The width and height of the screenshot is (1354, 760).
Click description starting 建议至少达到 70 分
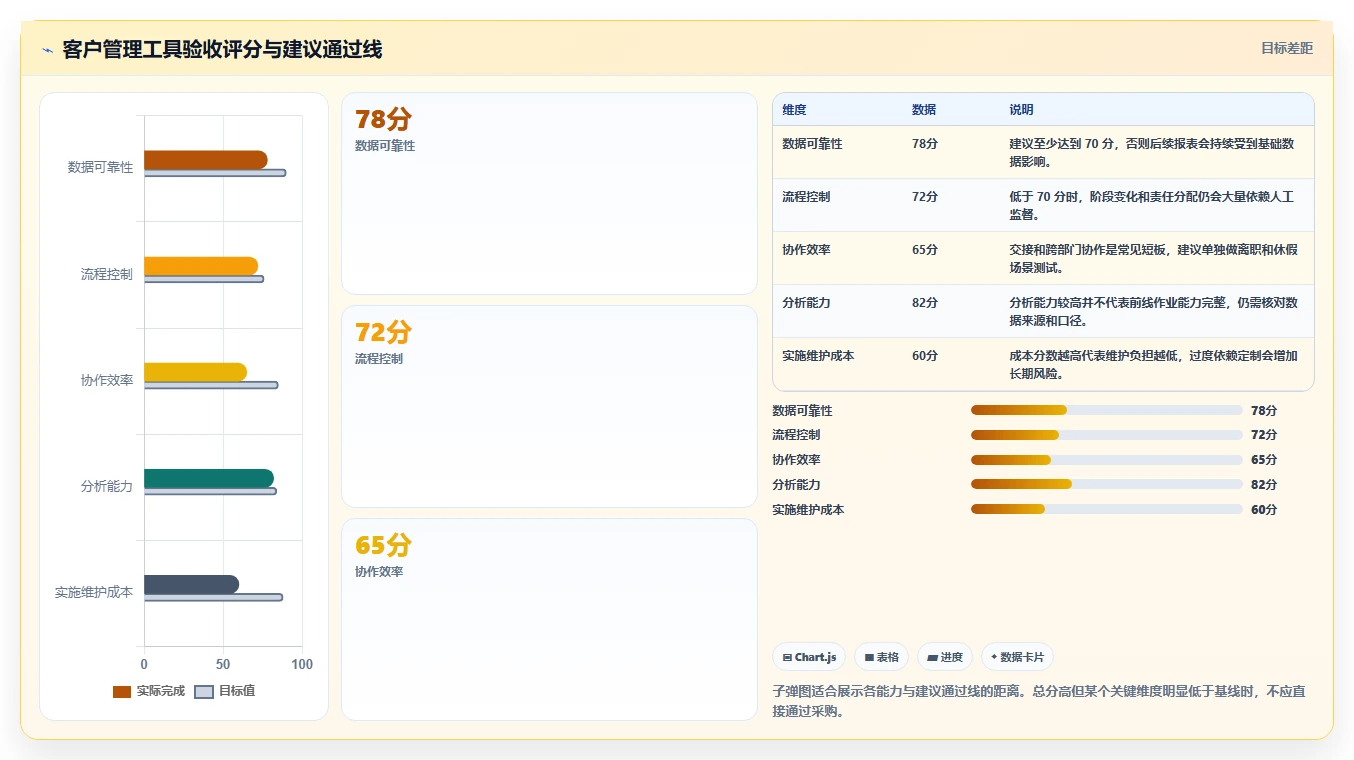coord(1152,152)
